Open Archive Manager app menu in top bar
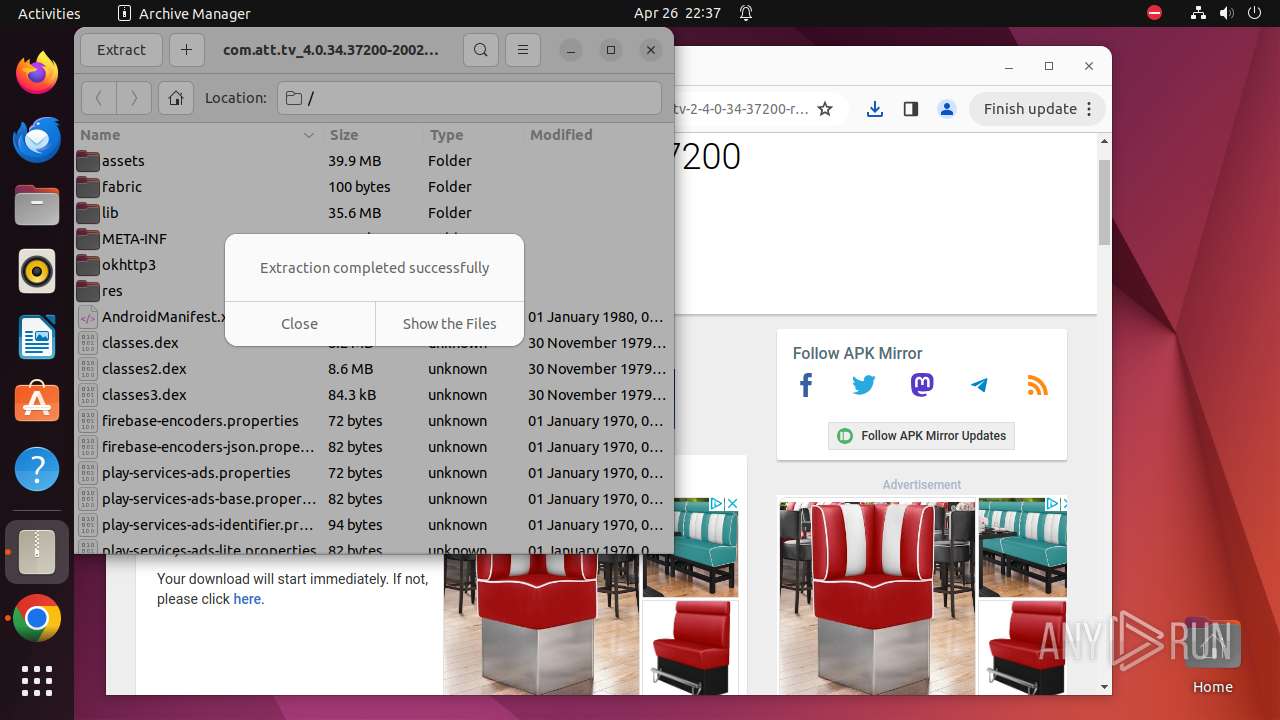 [x=184, y=13]
